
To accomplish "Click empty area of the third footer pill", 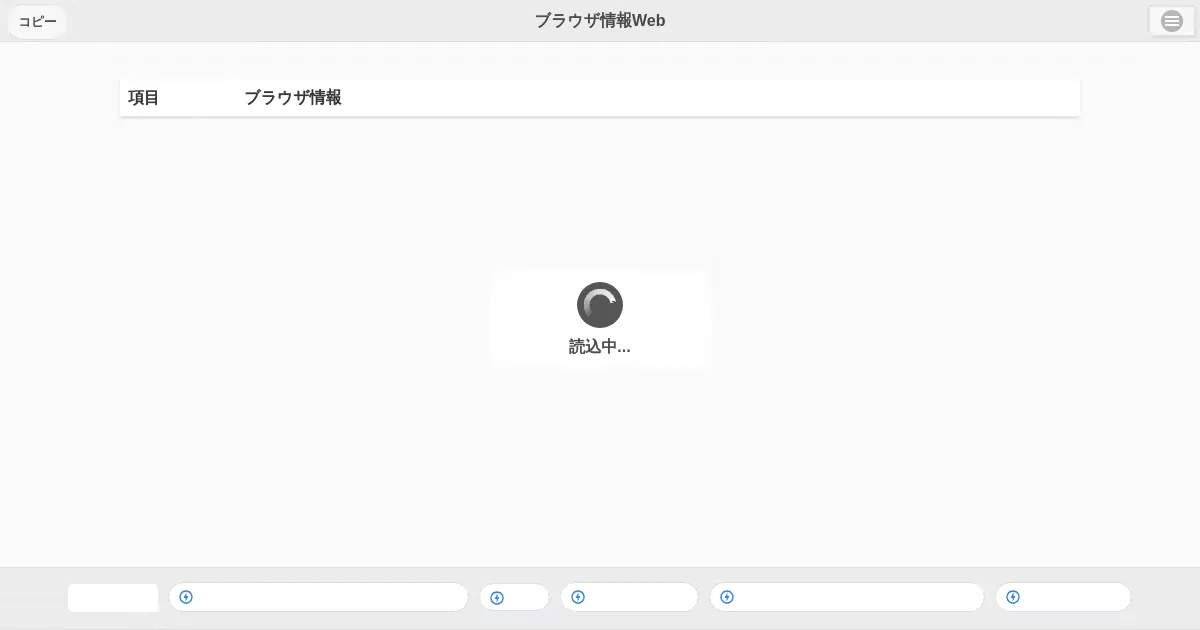I will point(640,598).
